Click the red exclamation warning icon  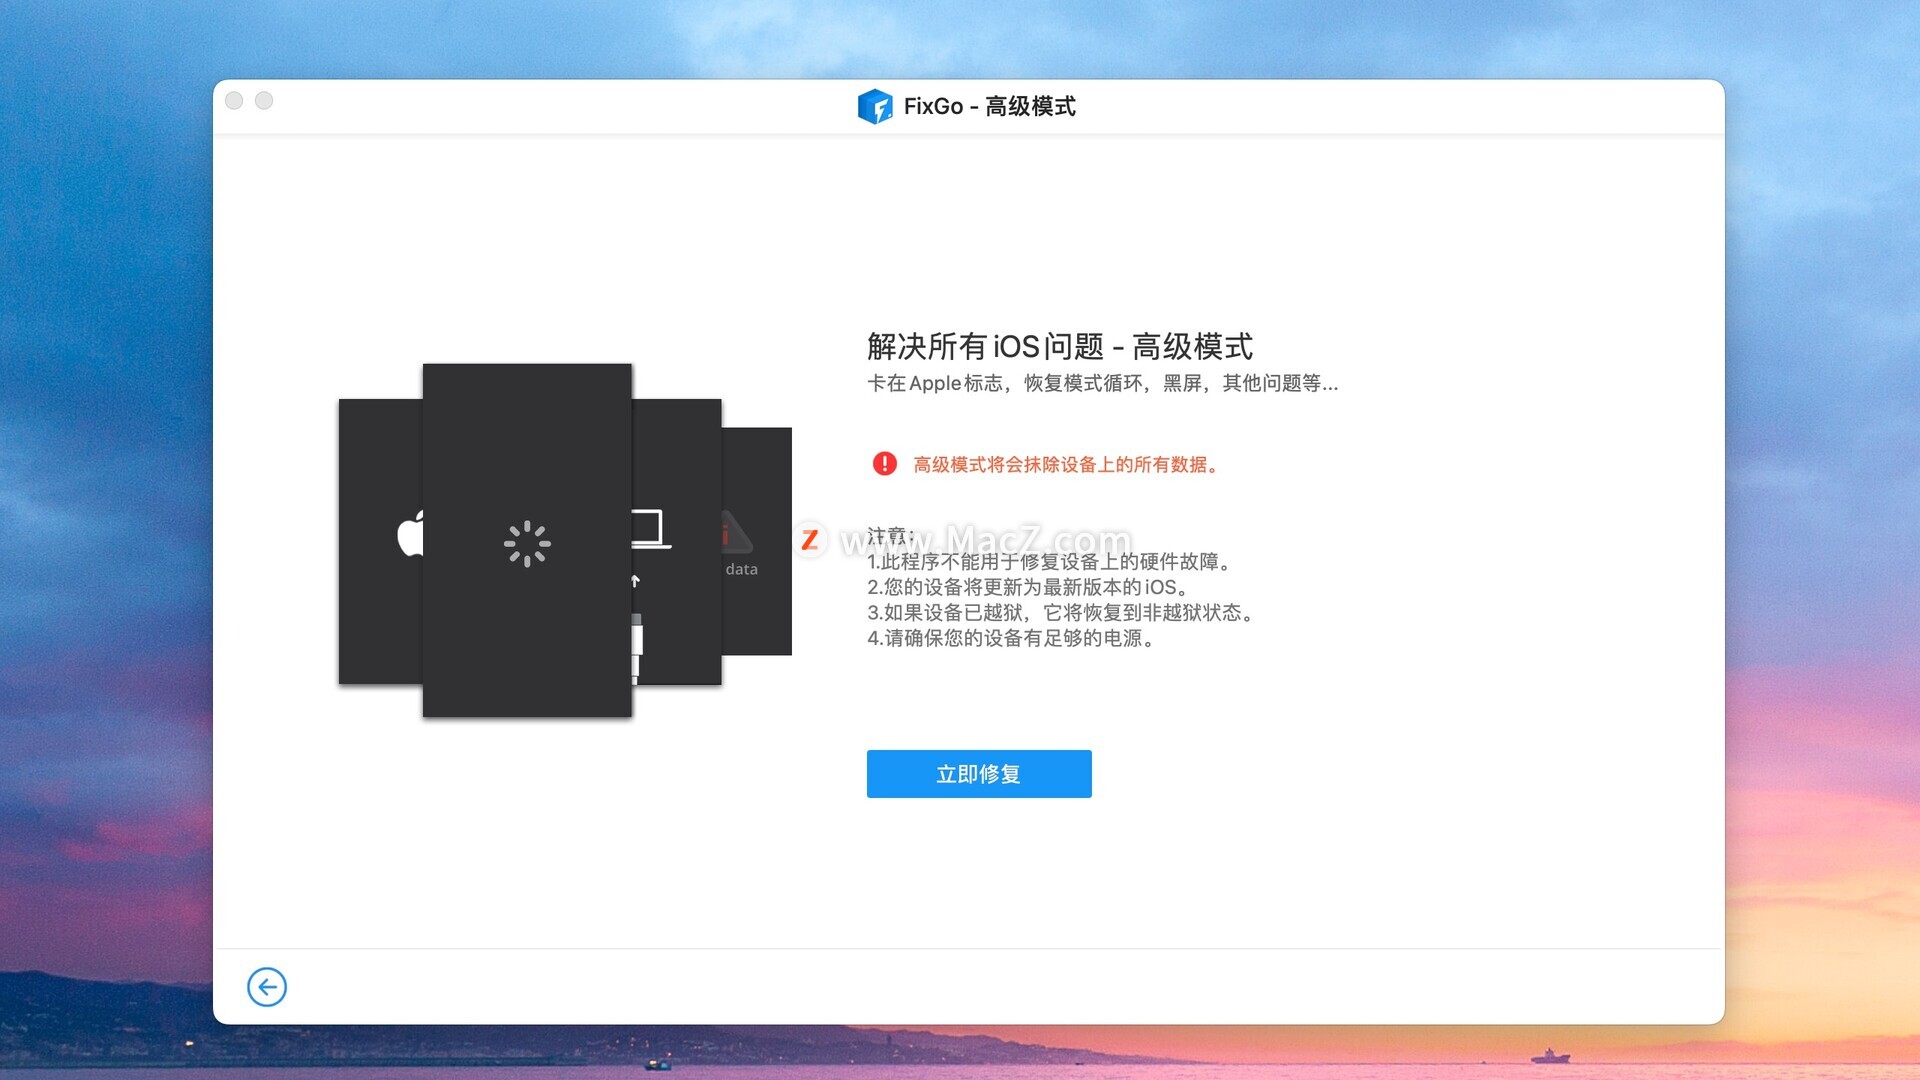[x=884, y=464]
